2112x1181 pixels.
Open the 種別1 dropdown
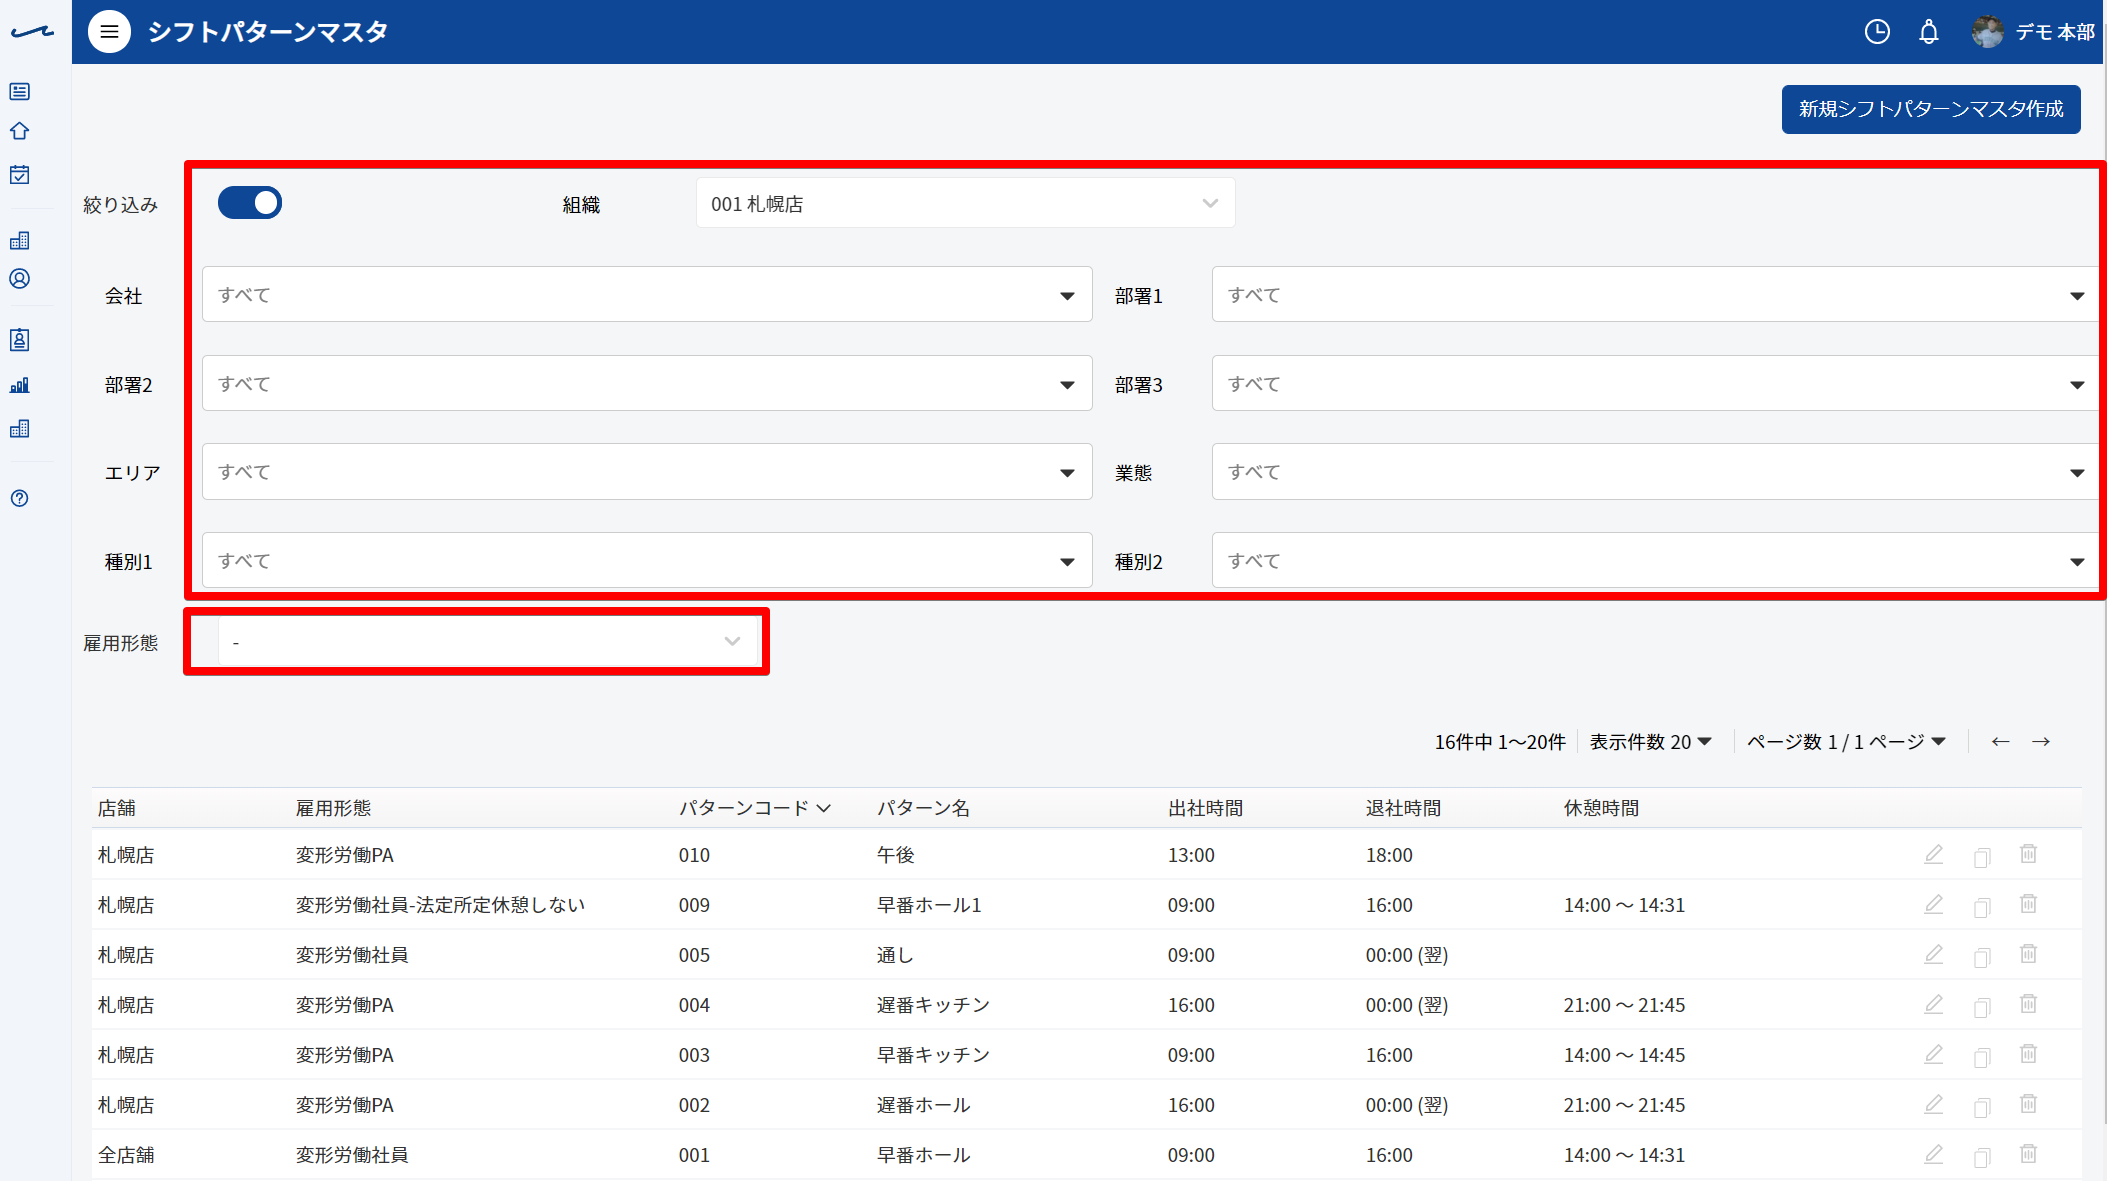(x=647, y=561)
